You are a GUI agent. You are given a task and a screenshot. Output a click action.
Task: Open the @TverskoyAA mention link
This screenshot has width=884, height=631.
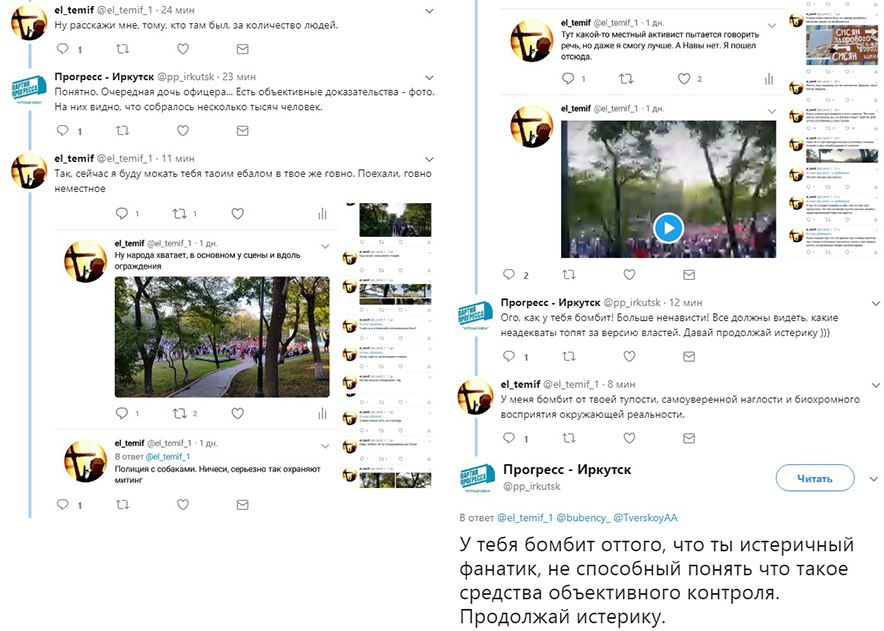pyautogui.click(x=646, y=517)
